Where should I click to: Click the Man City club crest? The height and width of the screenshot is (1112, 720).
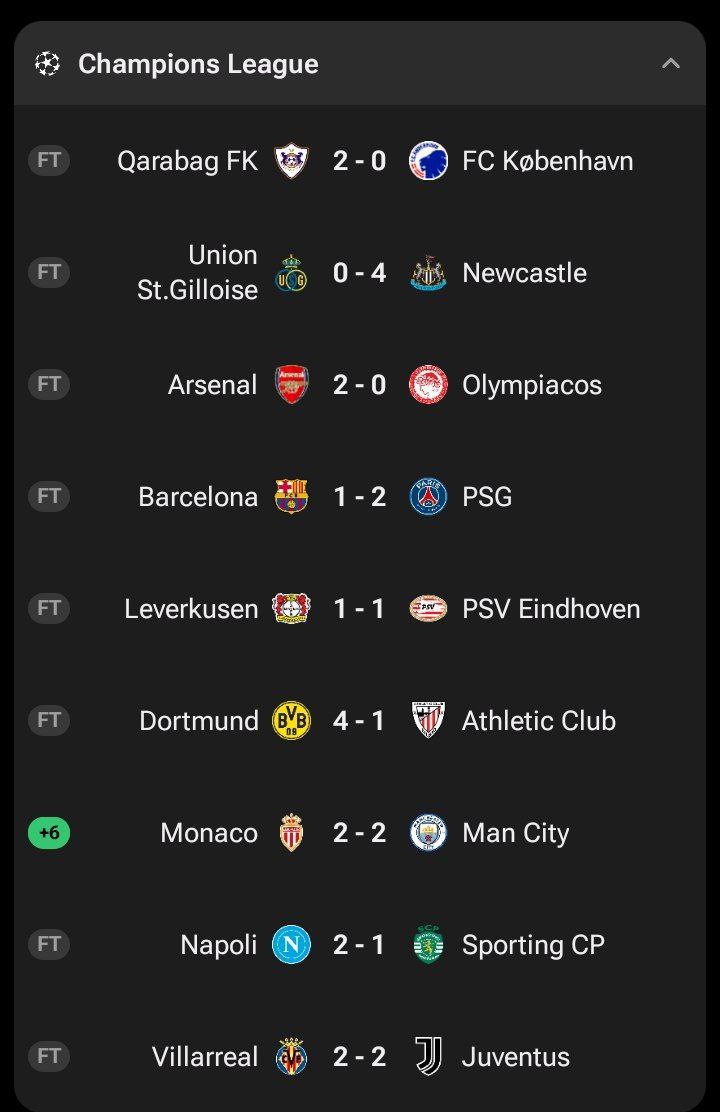pos(428,833)
